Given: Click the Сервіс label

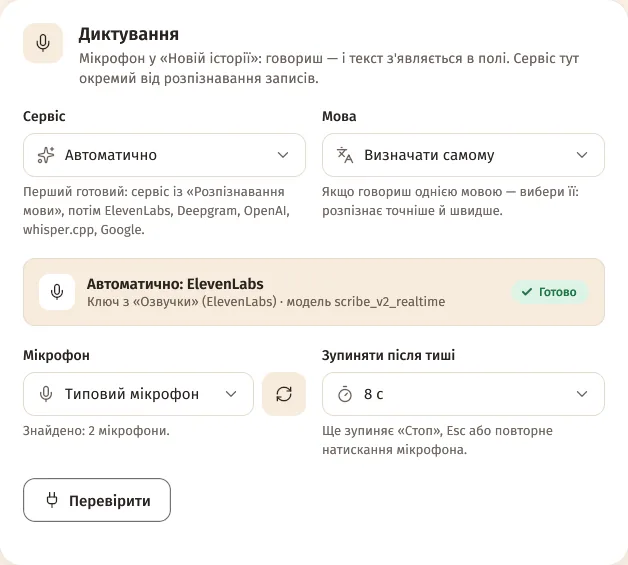Looking at the screenshot, I should click(44, 116).
